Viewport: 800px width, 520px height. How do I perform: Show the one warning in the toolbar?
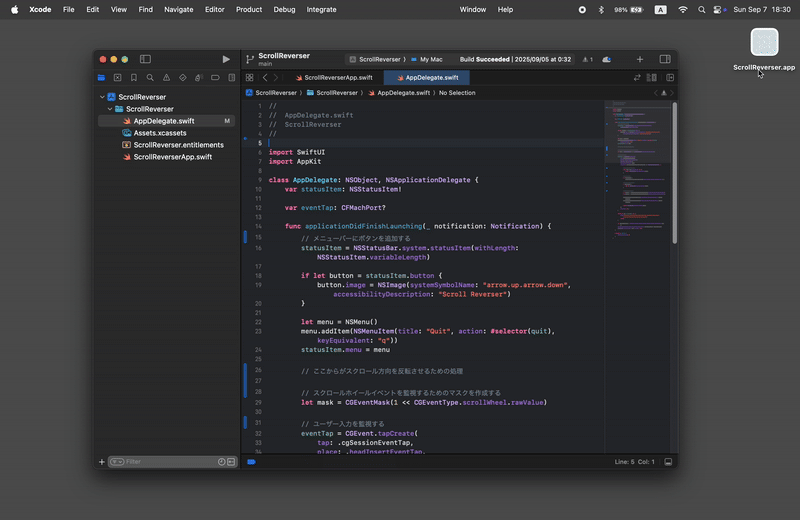coord(588,59)
